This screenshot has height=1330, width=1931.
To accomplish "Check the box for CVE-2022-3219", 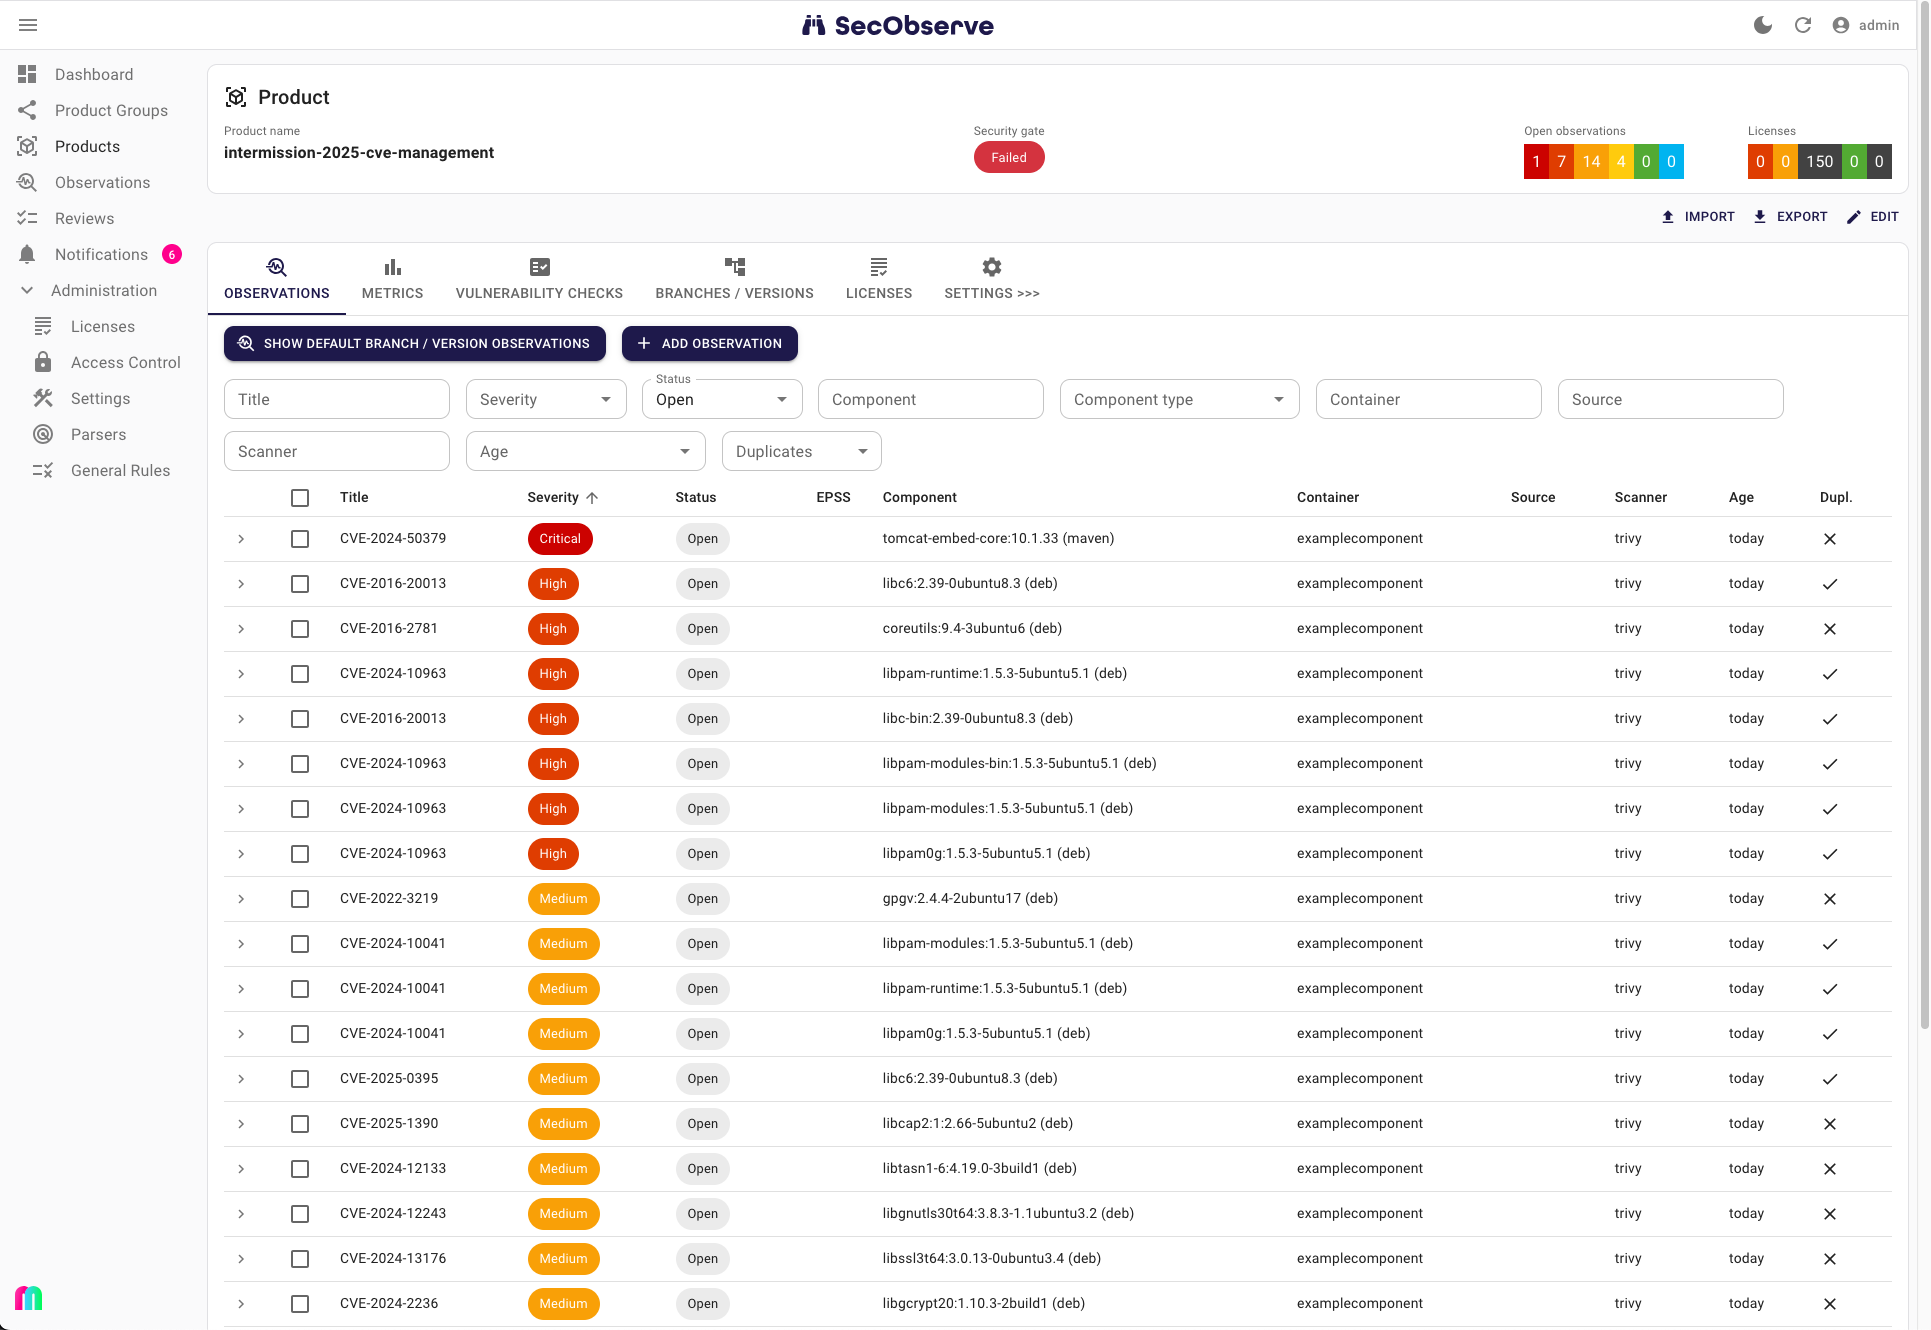I will tap(300, 898).
